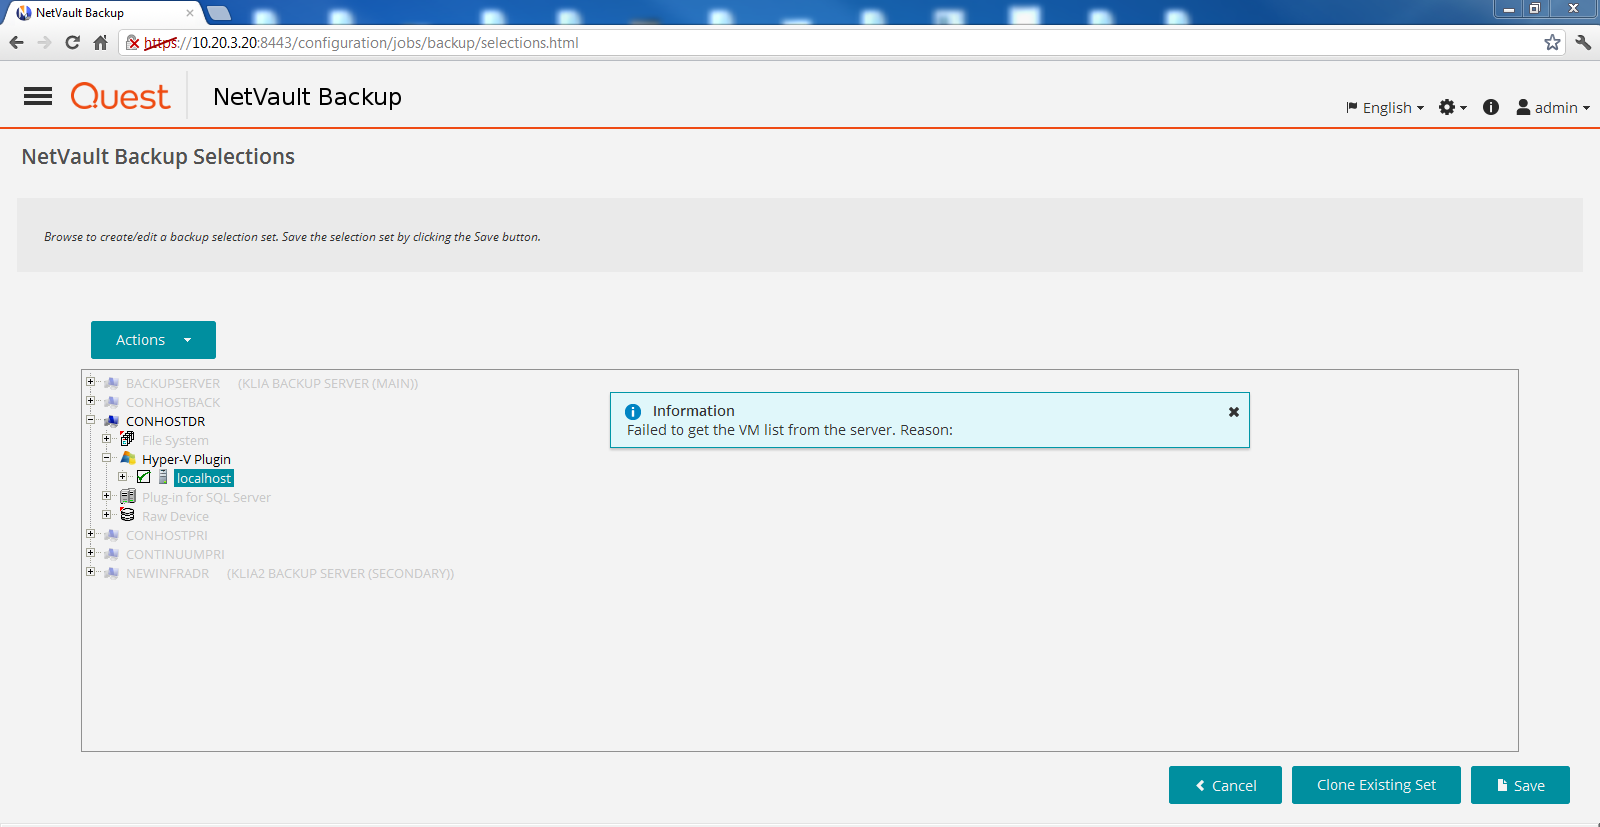Open the English language dropdown
Viewport: 1600px width, 827px height.
tap(1385, 107)
